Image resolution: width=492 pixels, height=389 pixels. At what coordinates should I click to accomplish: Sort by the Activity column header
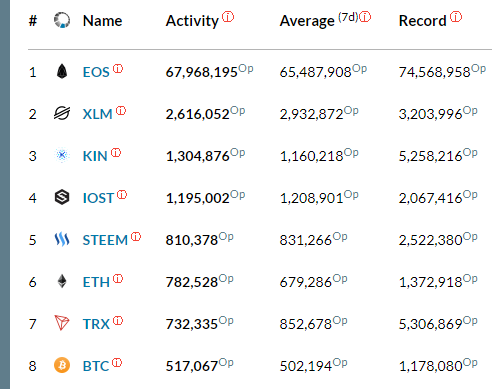click(192, 21)
